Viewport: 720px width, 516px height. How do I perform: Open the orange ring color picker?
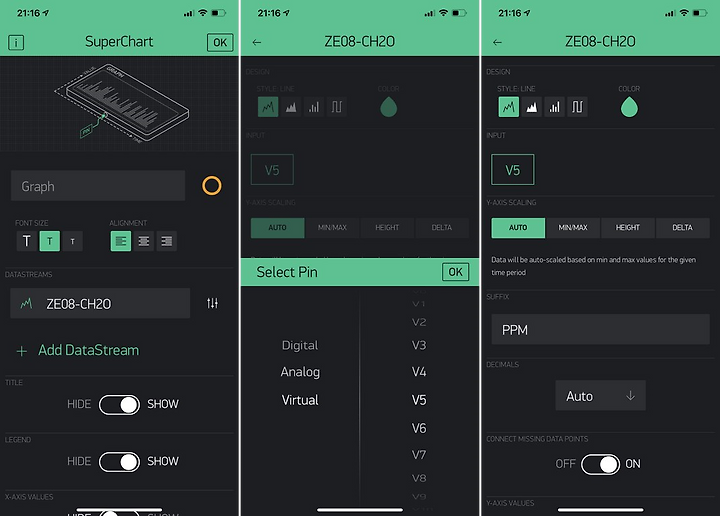point(212,186)
